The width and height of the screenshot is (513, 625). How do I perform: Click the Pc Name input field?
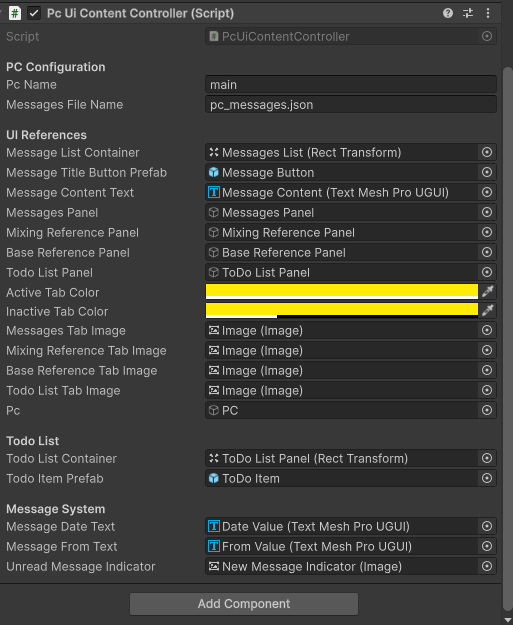click(x=351, y=85)
